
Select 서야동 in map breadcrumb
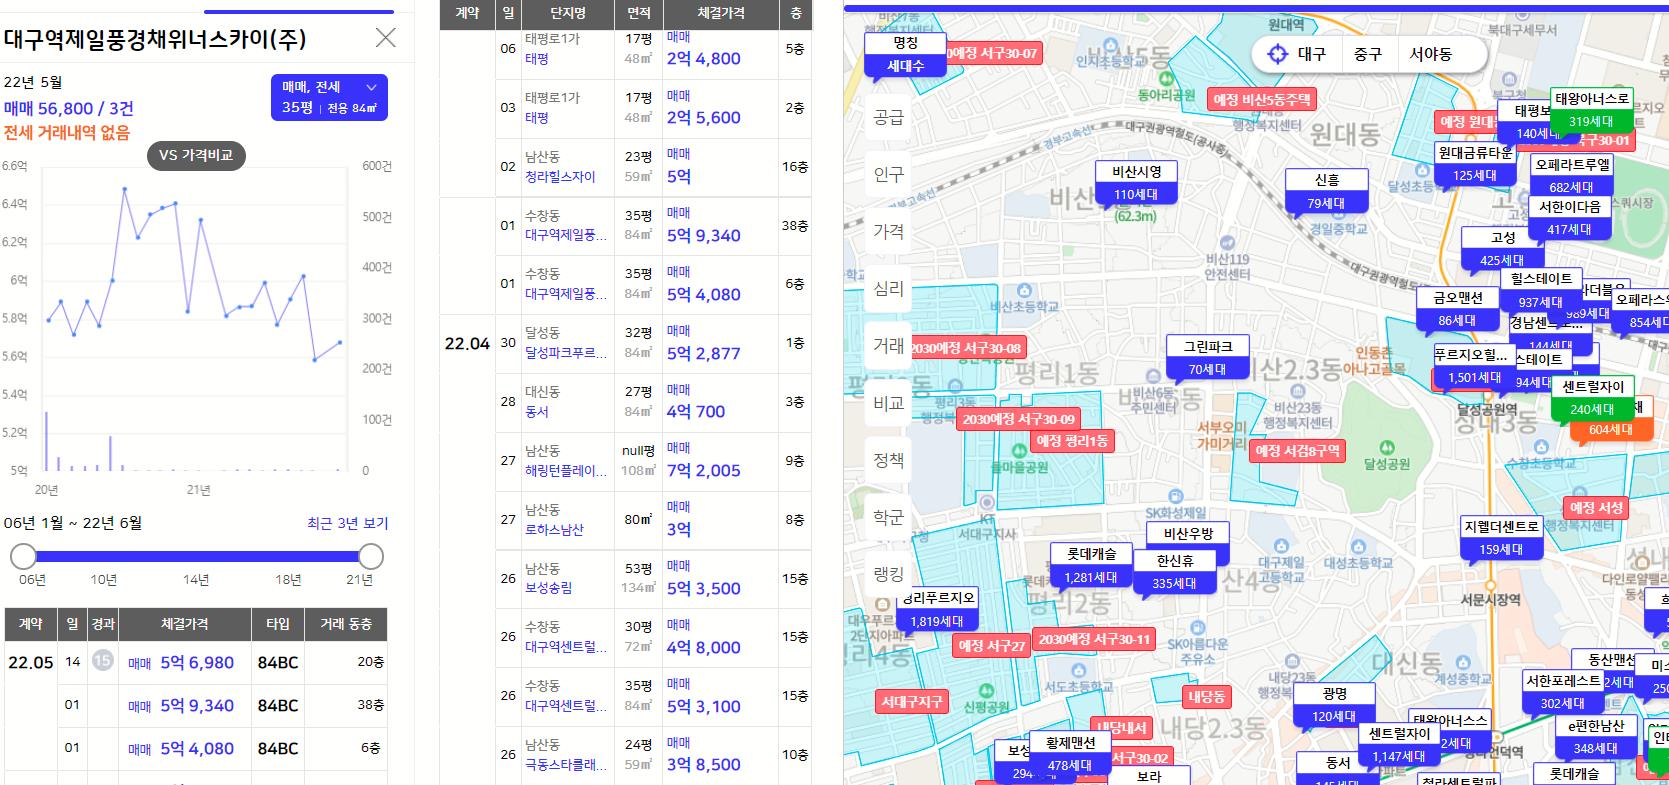tap(1430, 54)
